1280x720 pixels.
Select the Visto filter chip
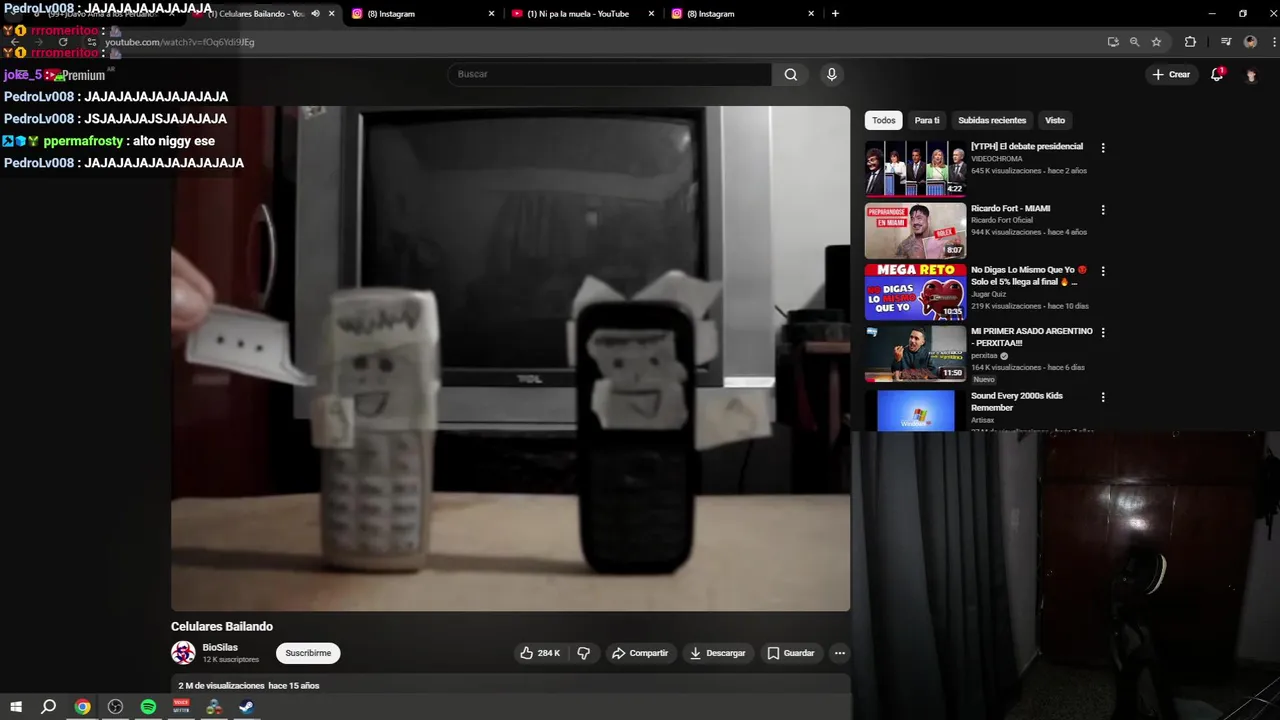1055,120
